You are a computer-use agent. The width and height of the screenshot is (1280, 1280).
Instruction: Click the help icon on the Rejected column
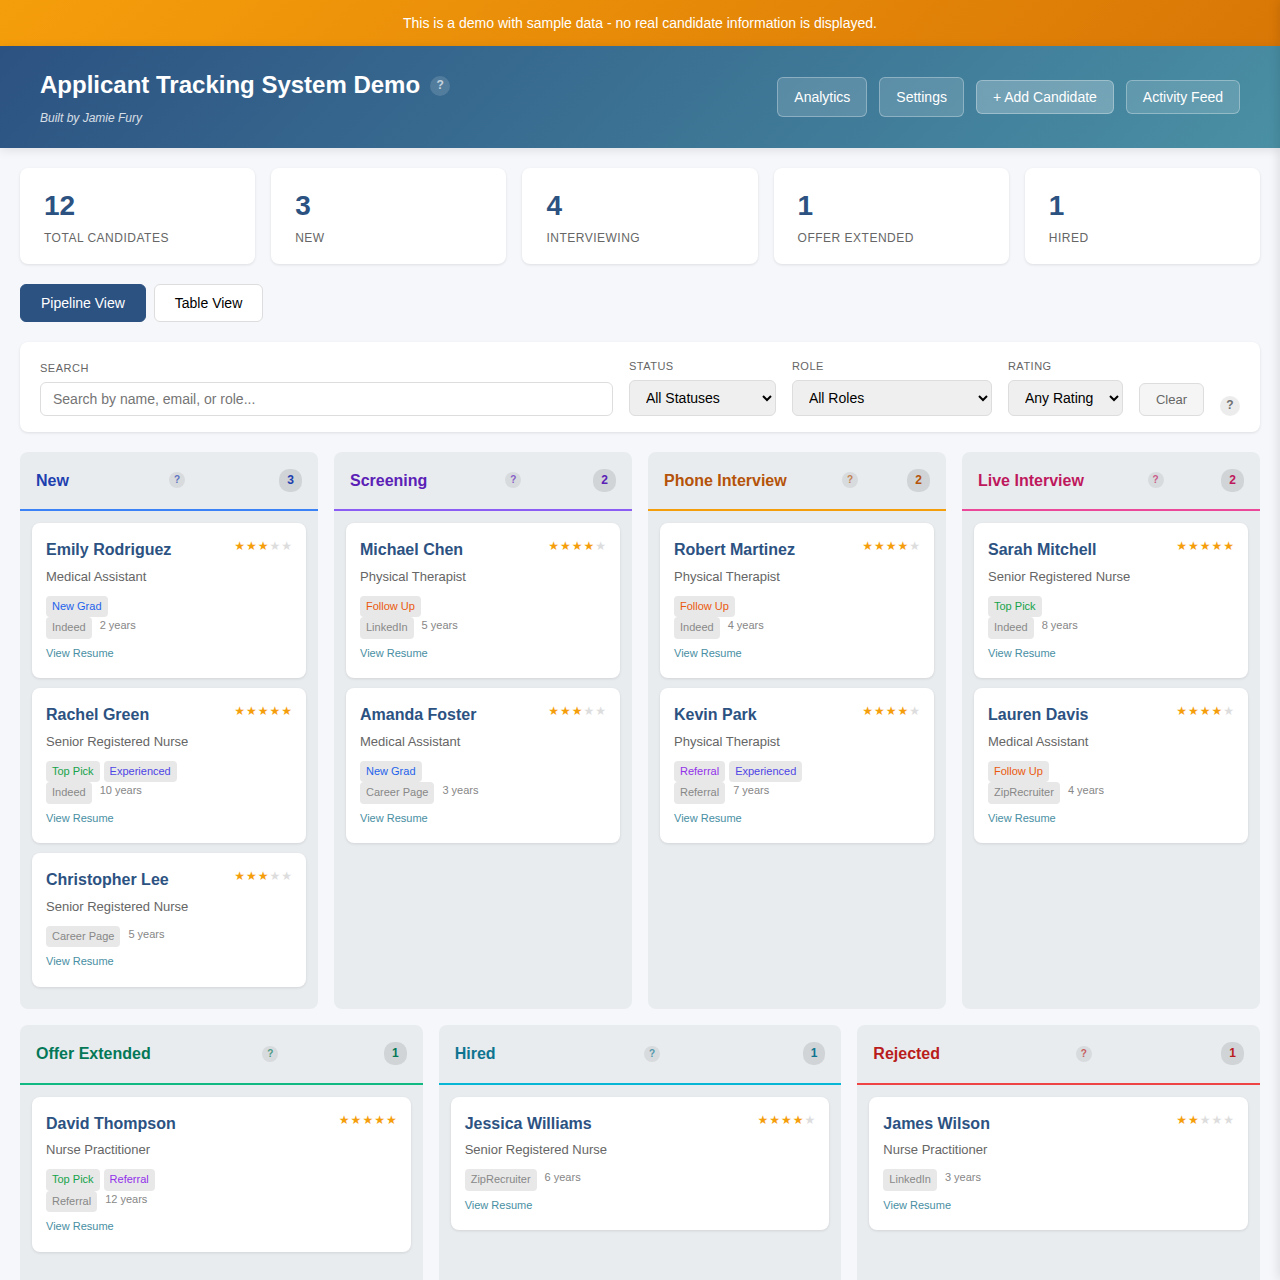coord(1083,1053)
